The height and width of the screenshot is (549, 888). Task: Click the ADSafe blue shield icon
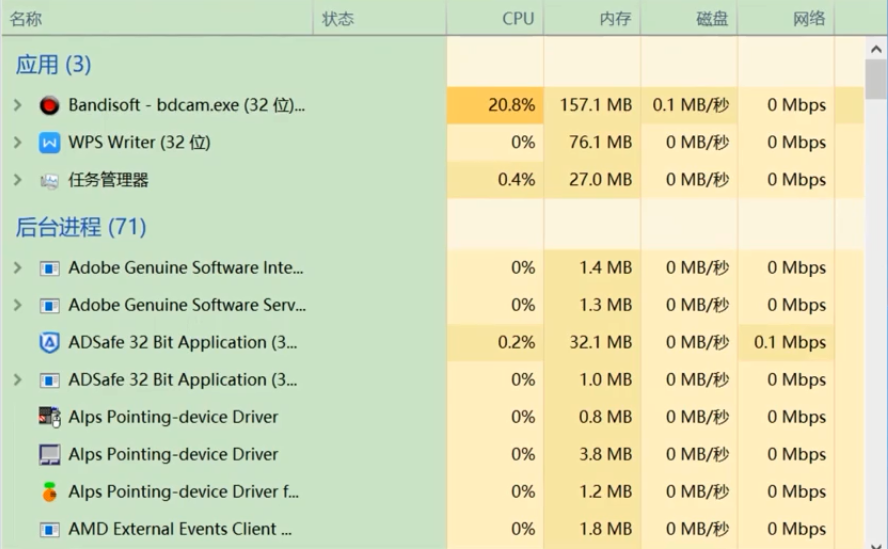49,343
